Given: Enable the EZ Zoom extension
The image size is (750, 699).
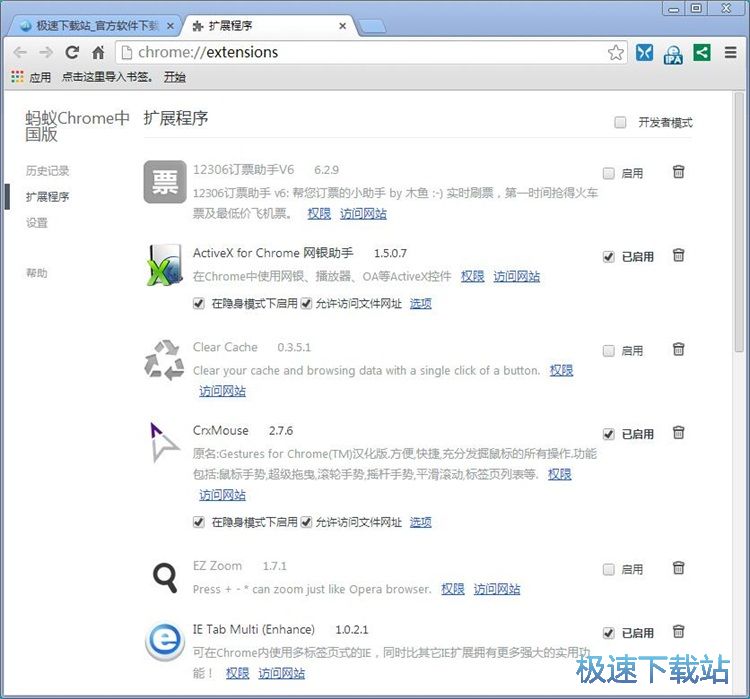Looking at the screenshot, I should click(x=608, y=569).
